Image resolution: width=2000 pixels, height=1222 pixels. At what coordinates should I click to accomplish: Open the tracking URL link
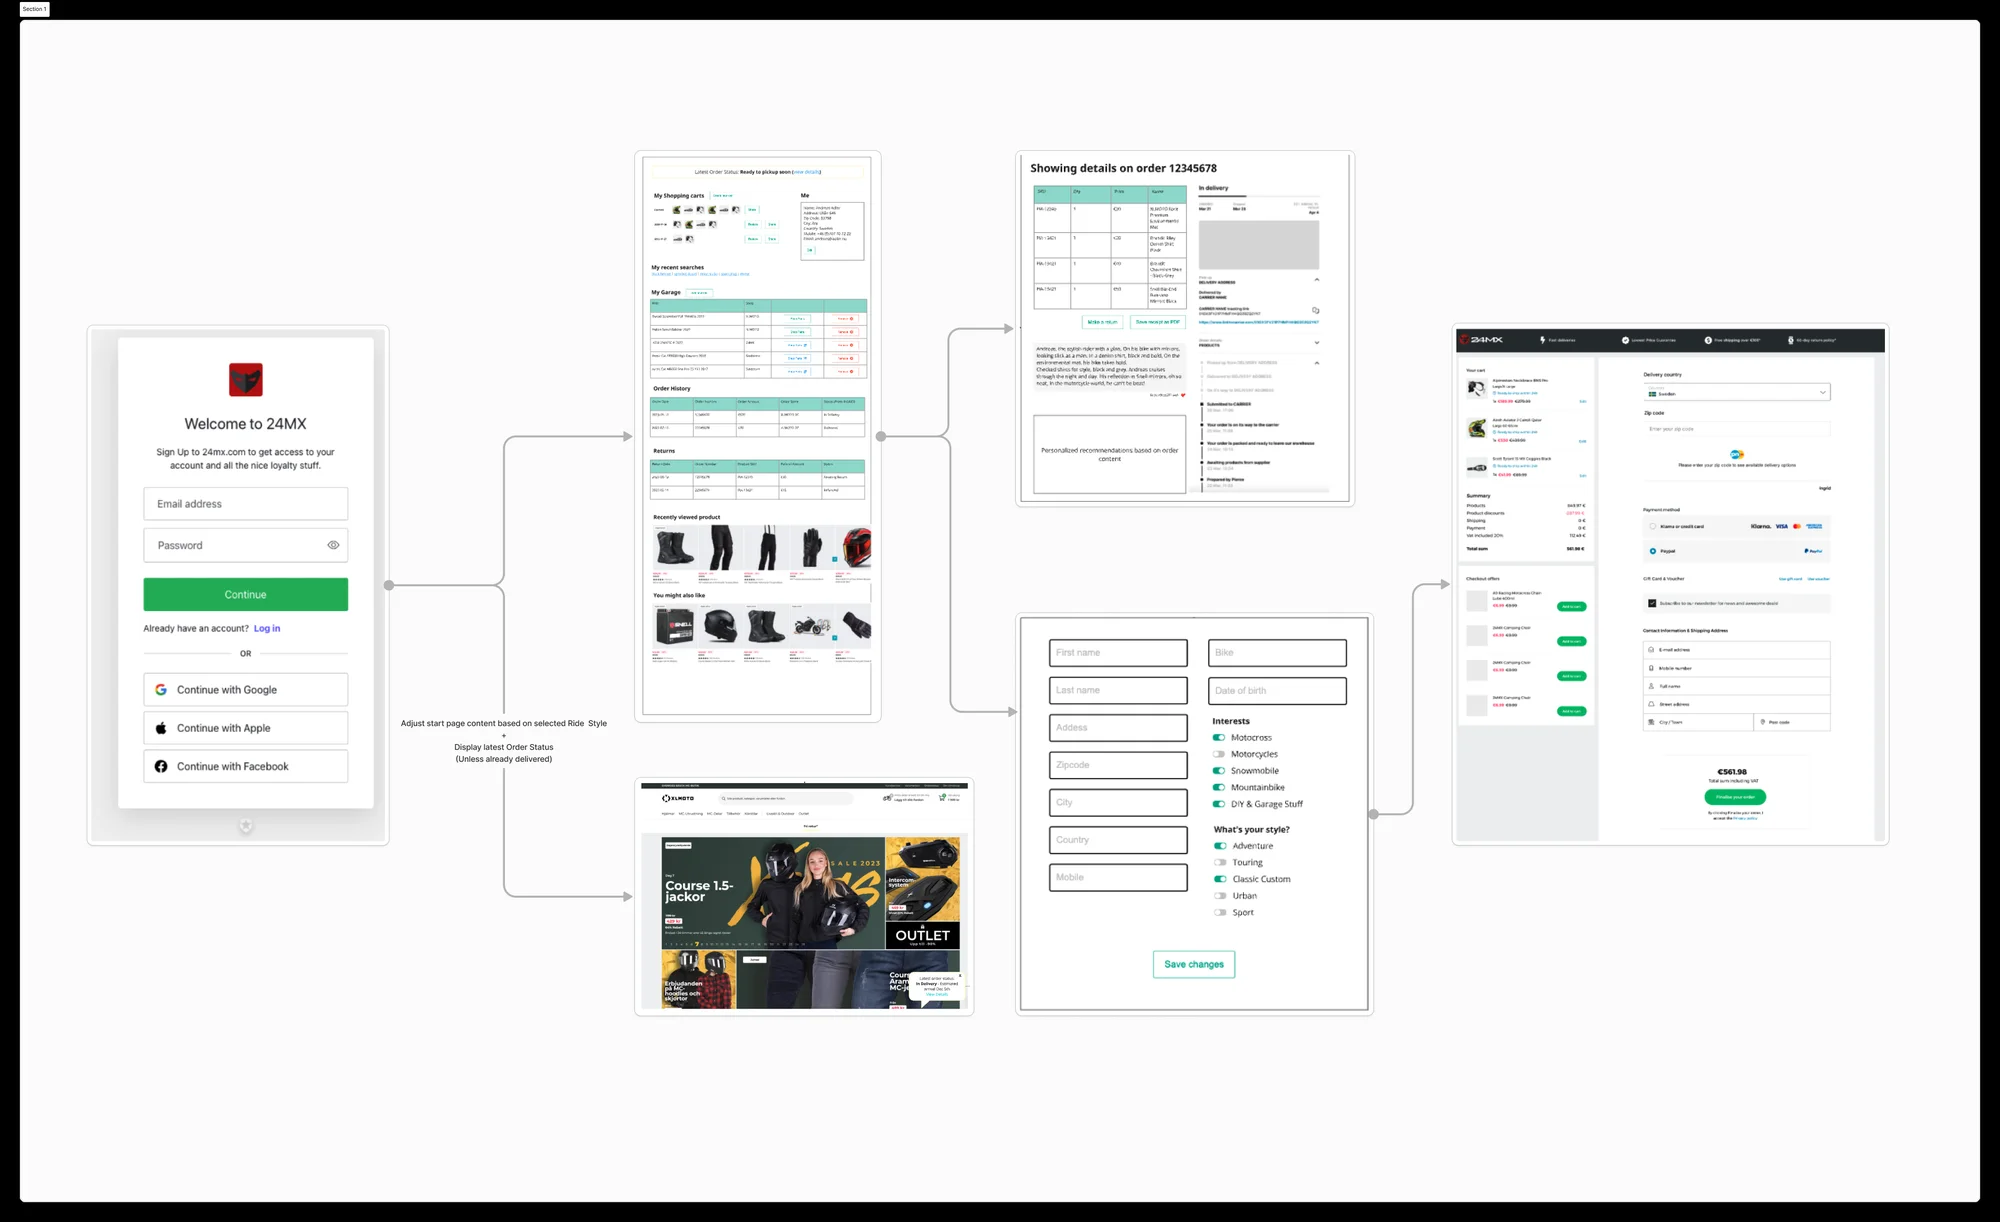pos(1259,322)
